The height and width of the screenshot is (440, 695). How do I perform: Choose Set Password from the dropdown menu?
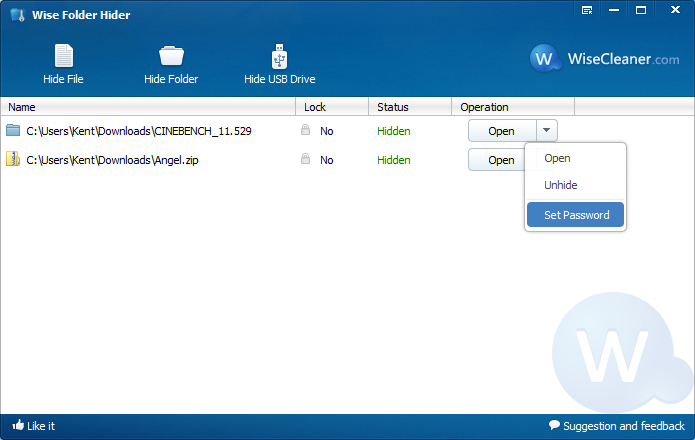tap(575, 215)
